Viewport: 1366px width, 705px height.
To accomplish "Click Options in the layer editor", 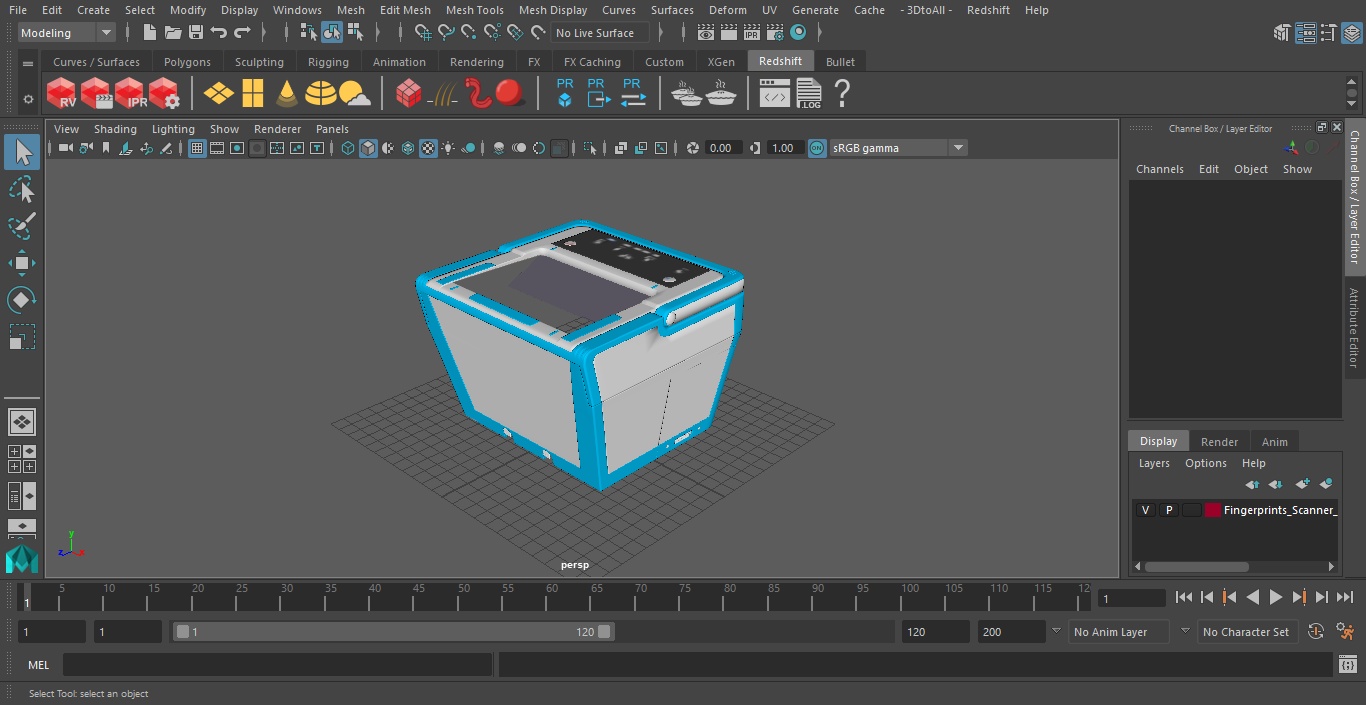I will pos(1205,463).
